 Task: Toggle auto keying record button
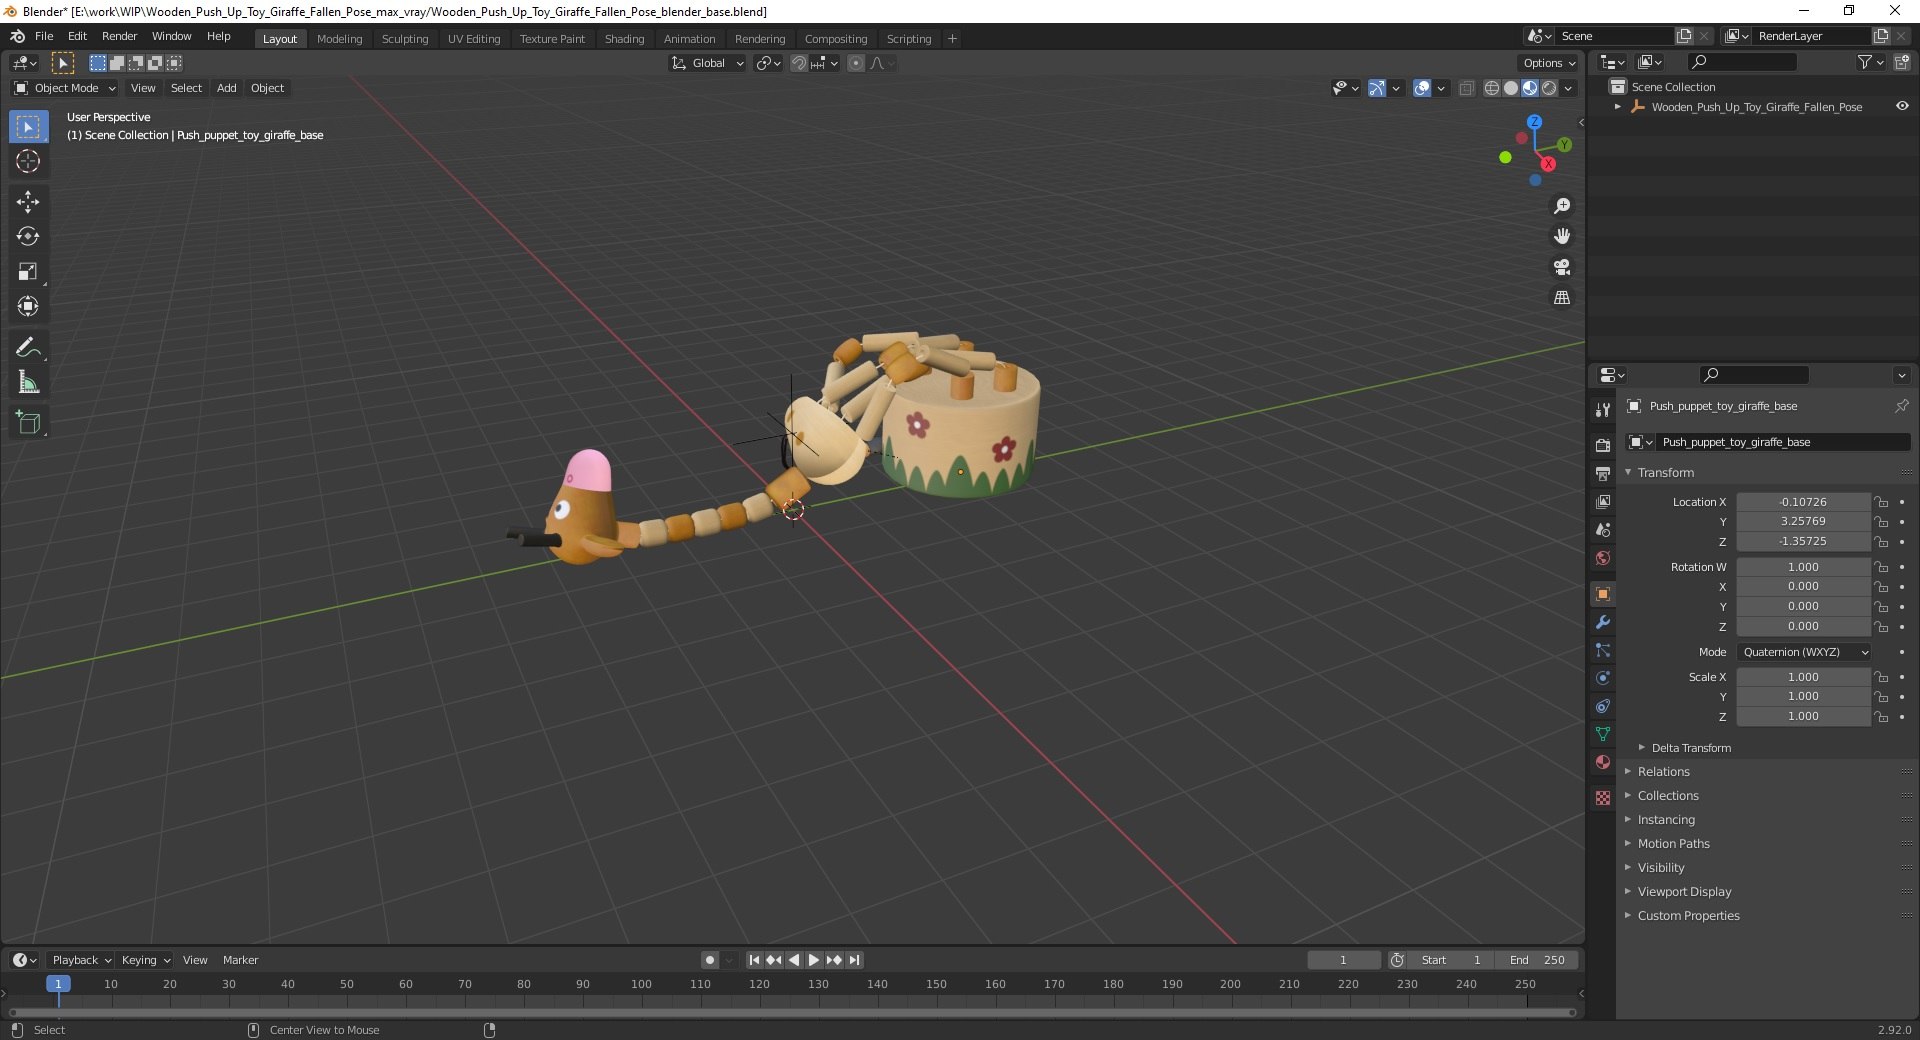[x=710, y=960]
